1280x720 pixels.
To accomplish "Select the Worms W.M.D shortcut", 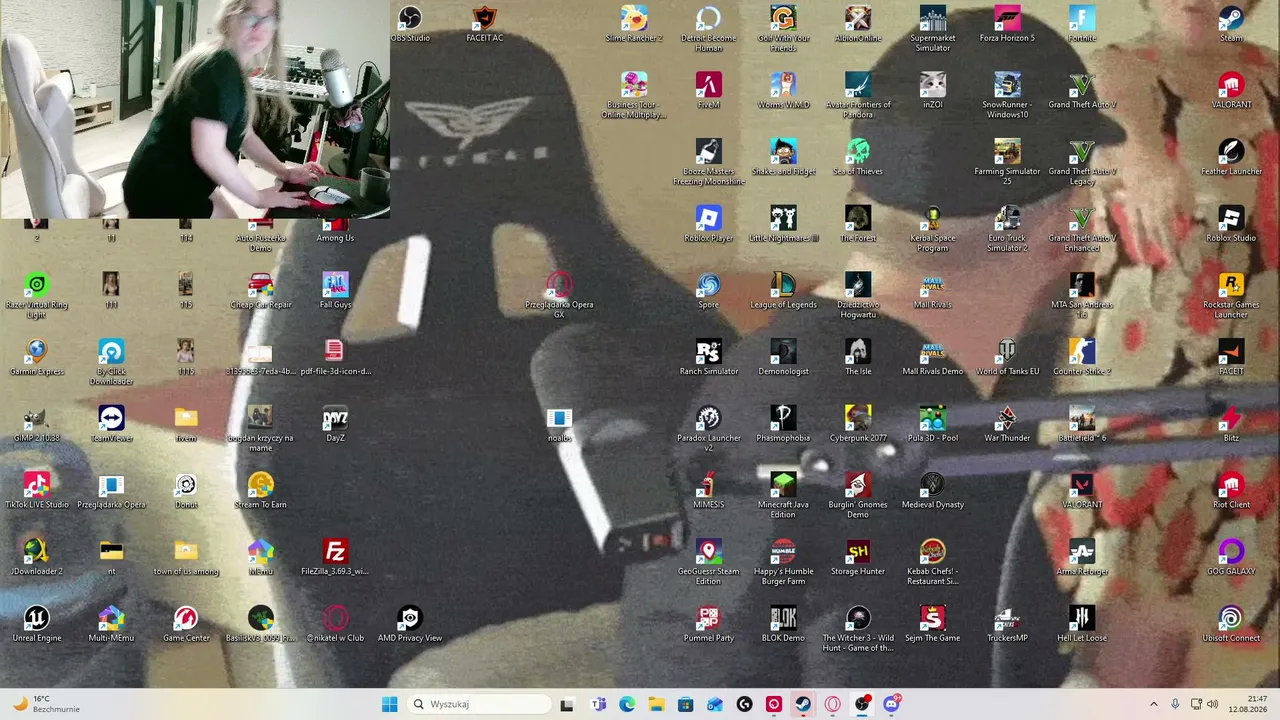I will [783, 90].
